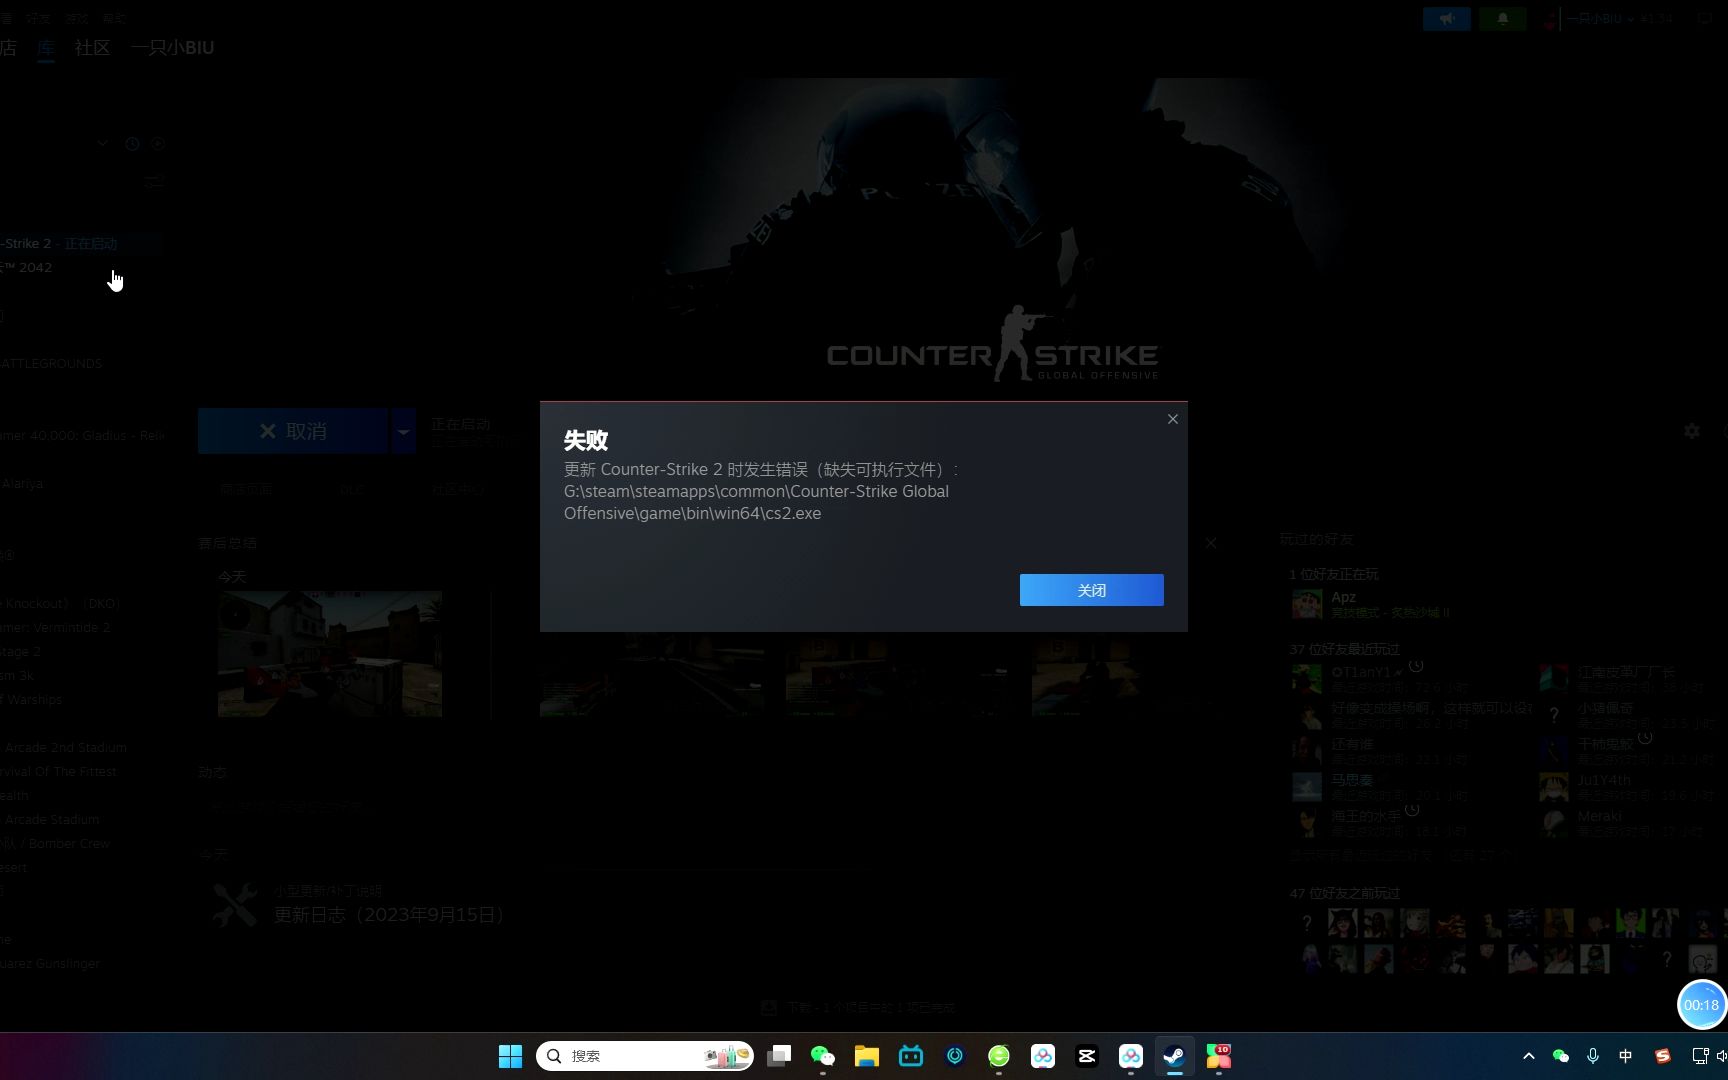Click the microphone icon in system tray
The image size is (1728, 1080).
[x=1593, y=1056]
